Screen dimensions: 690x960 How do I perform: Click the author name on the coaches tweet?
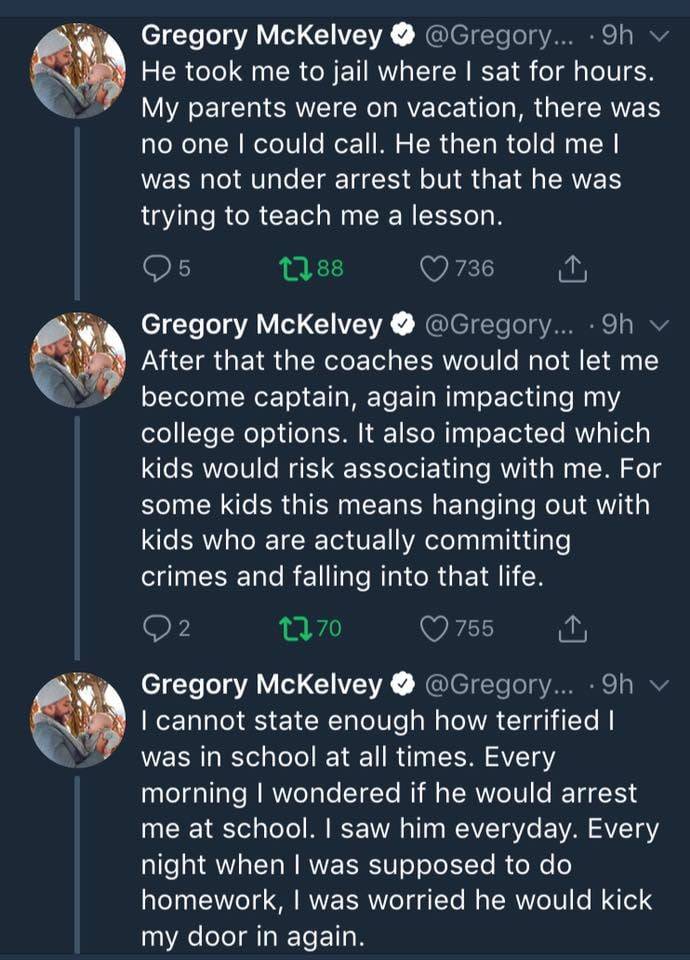click(x=262, y=324)
